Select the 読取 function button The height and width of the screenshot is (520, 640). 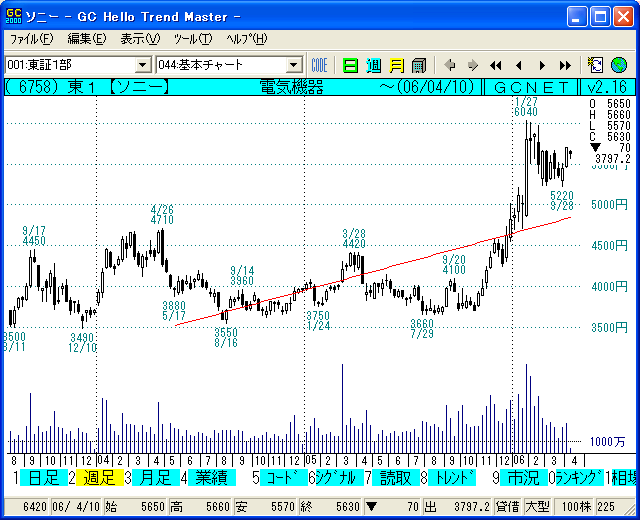click(x=396, y=478)
